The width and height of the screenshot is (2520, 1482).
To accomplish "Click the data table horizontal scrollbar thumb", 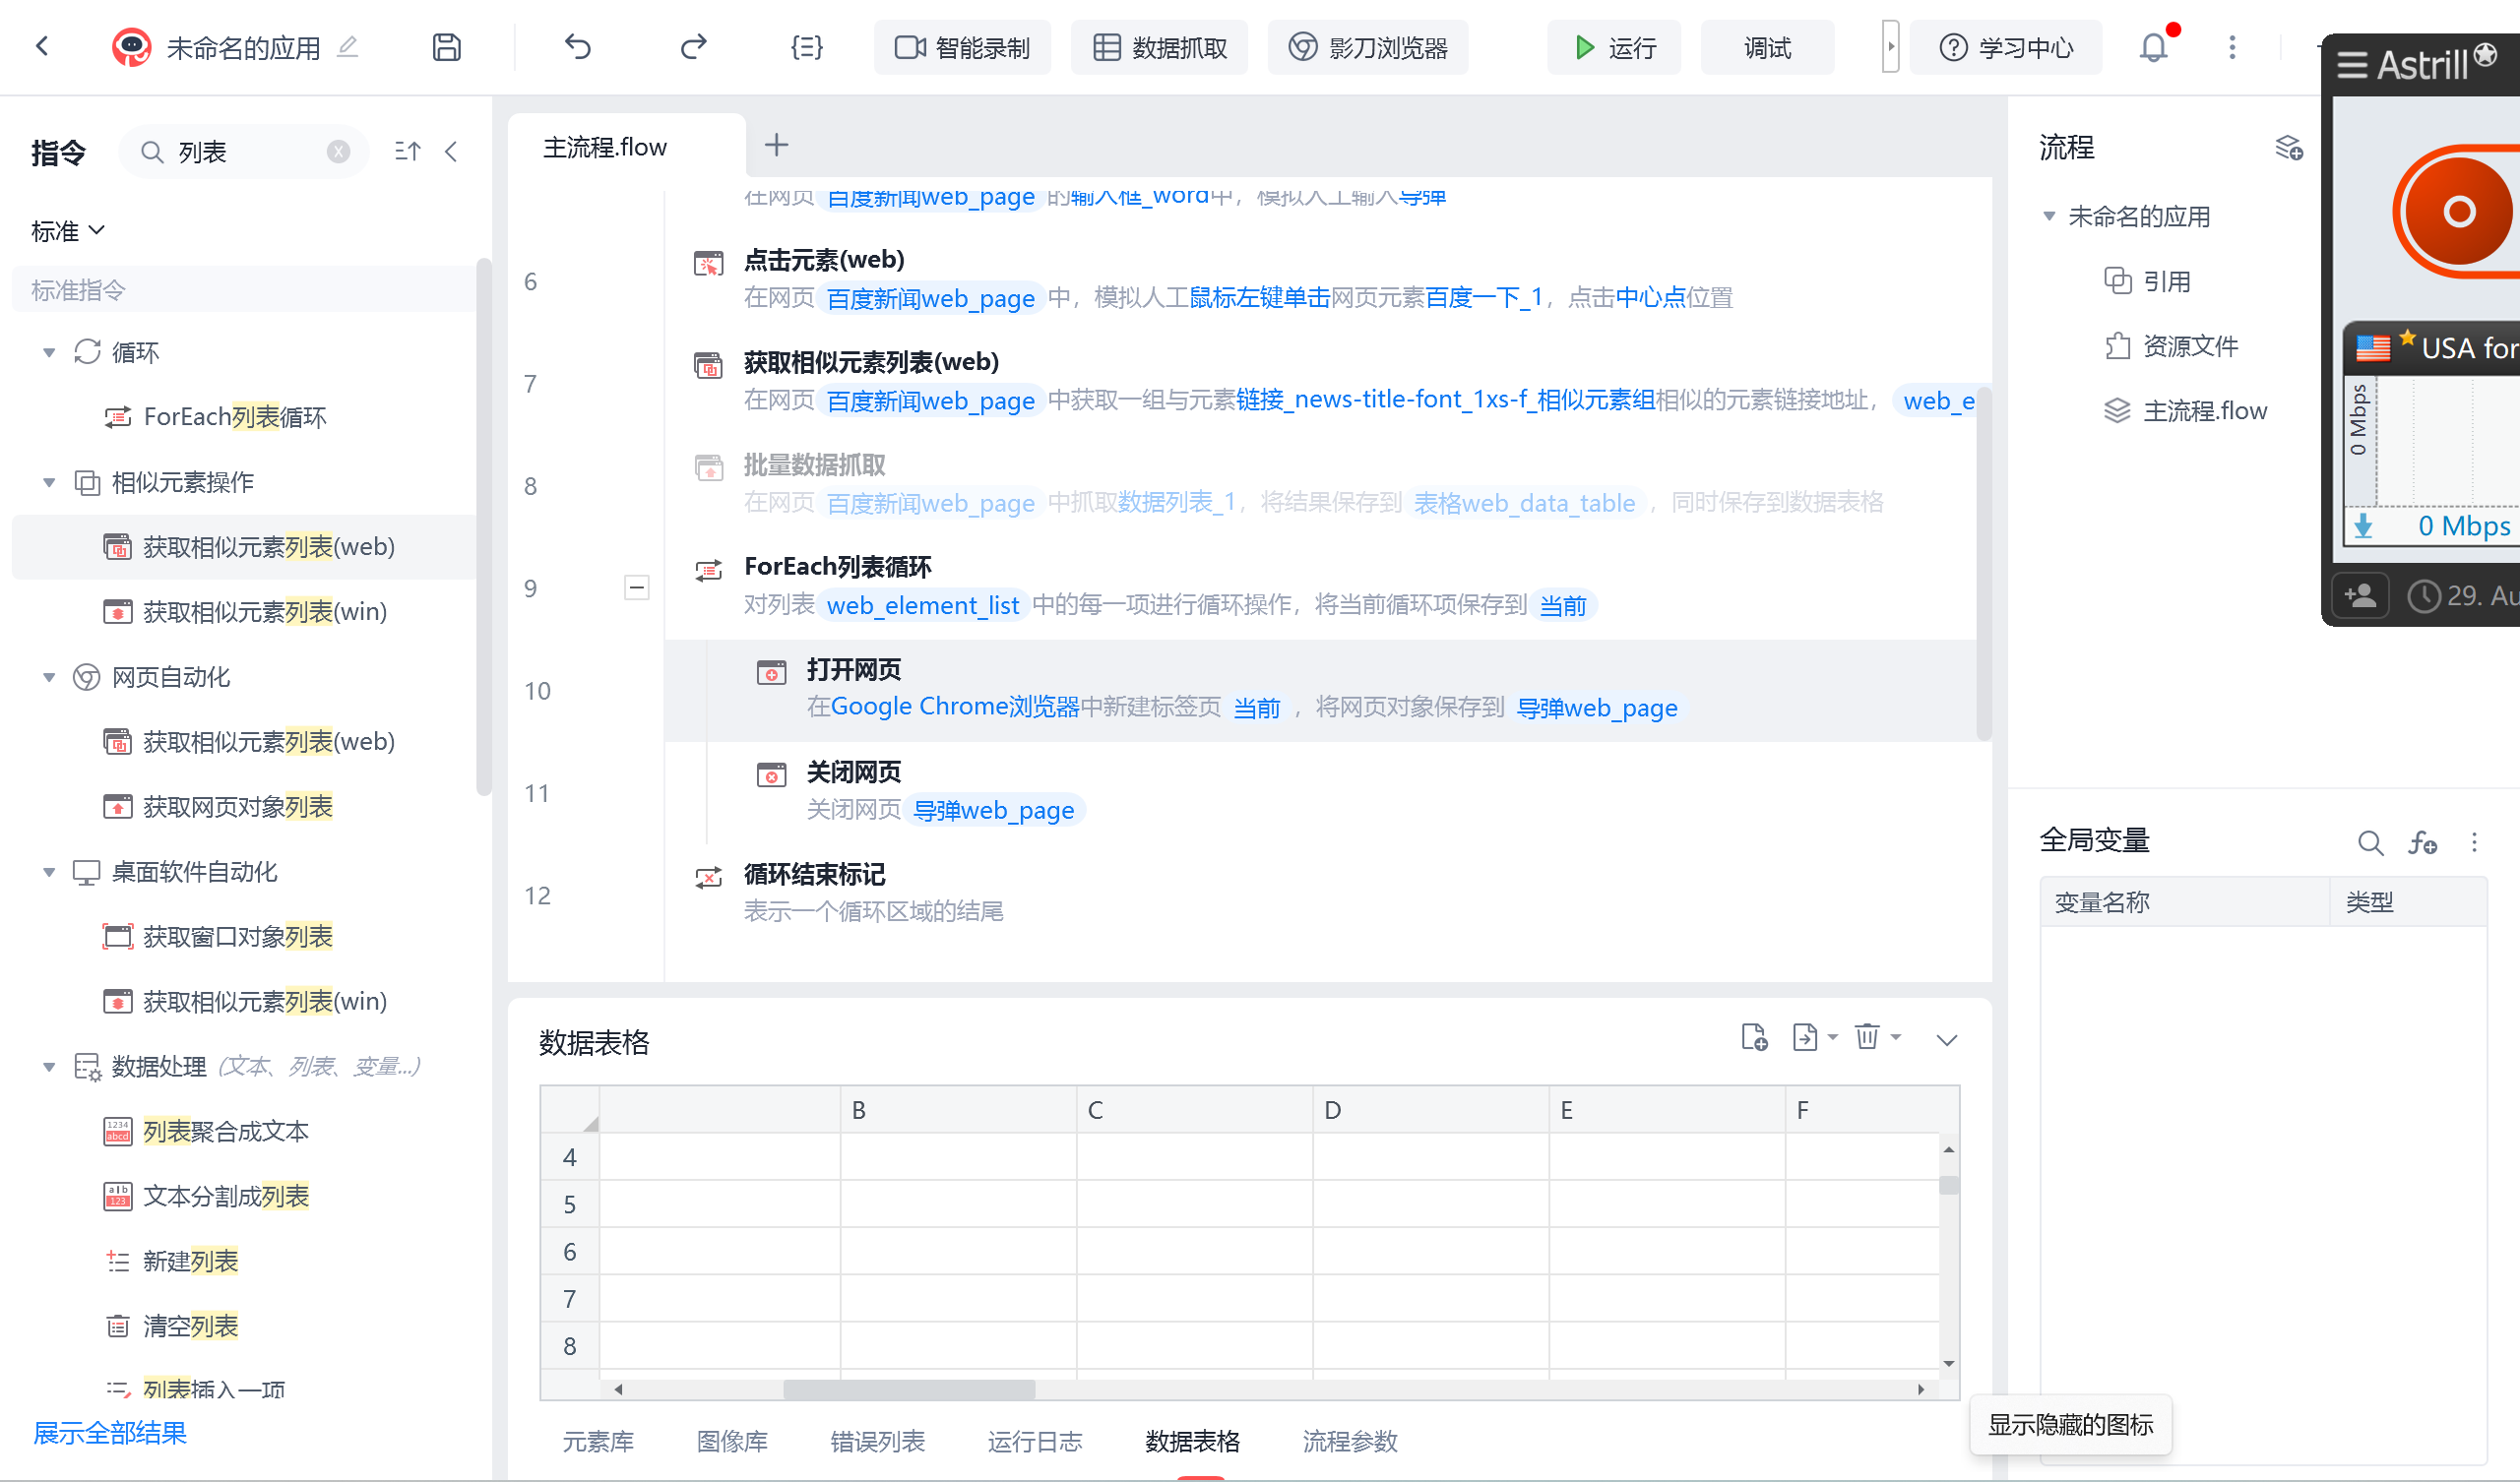I will pyautogui.click(x=908, y=1389).
